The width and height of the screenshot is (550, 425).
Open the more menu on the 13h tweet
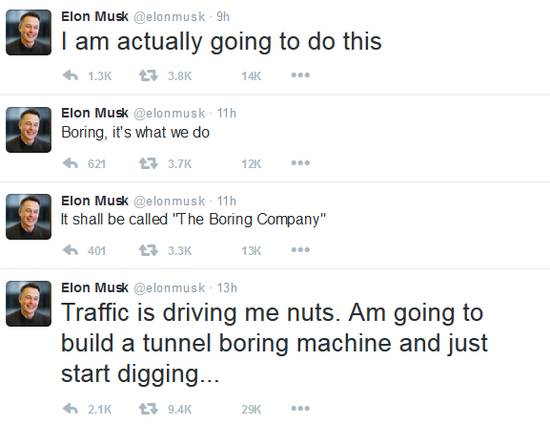300,409
